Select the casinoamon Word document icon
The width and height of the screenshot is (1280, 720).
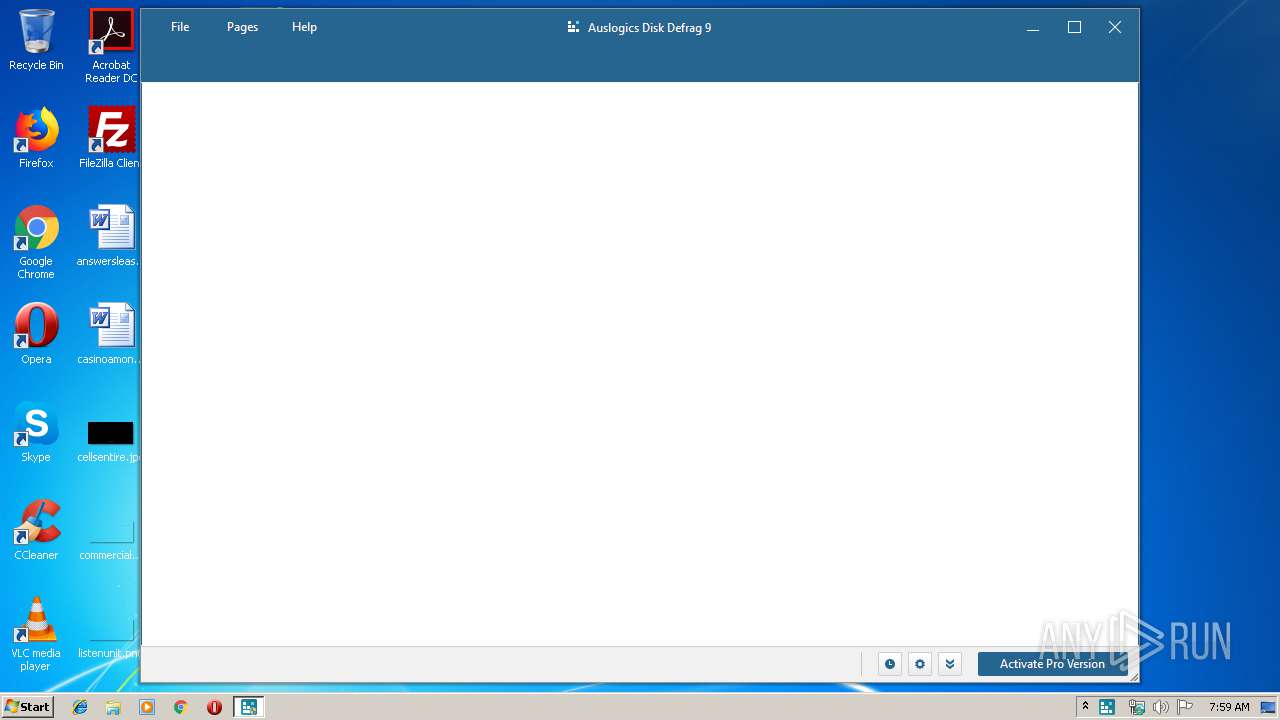coord(110,334)
